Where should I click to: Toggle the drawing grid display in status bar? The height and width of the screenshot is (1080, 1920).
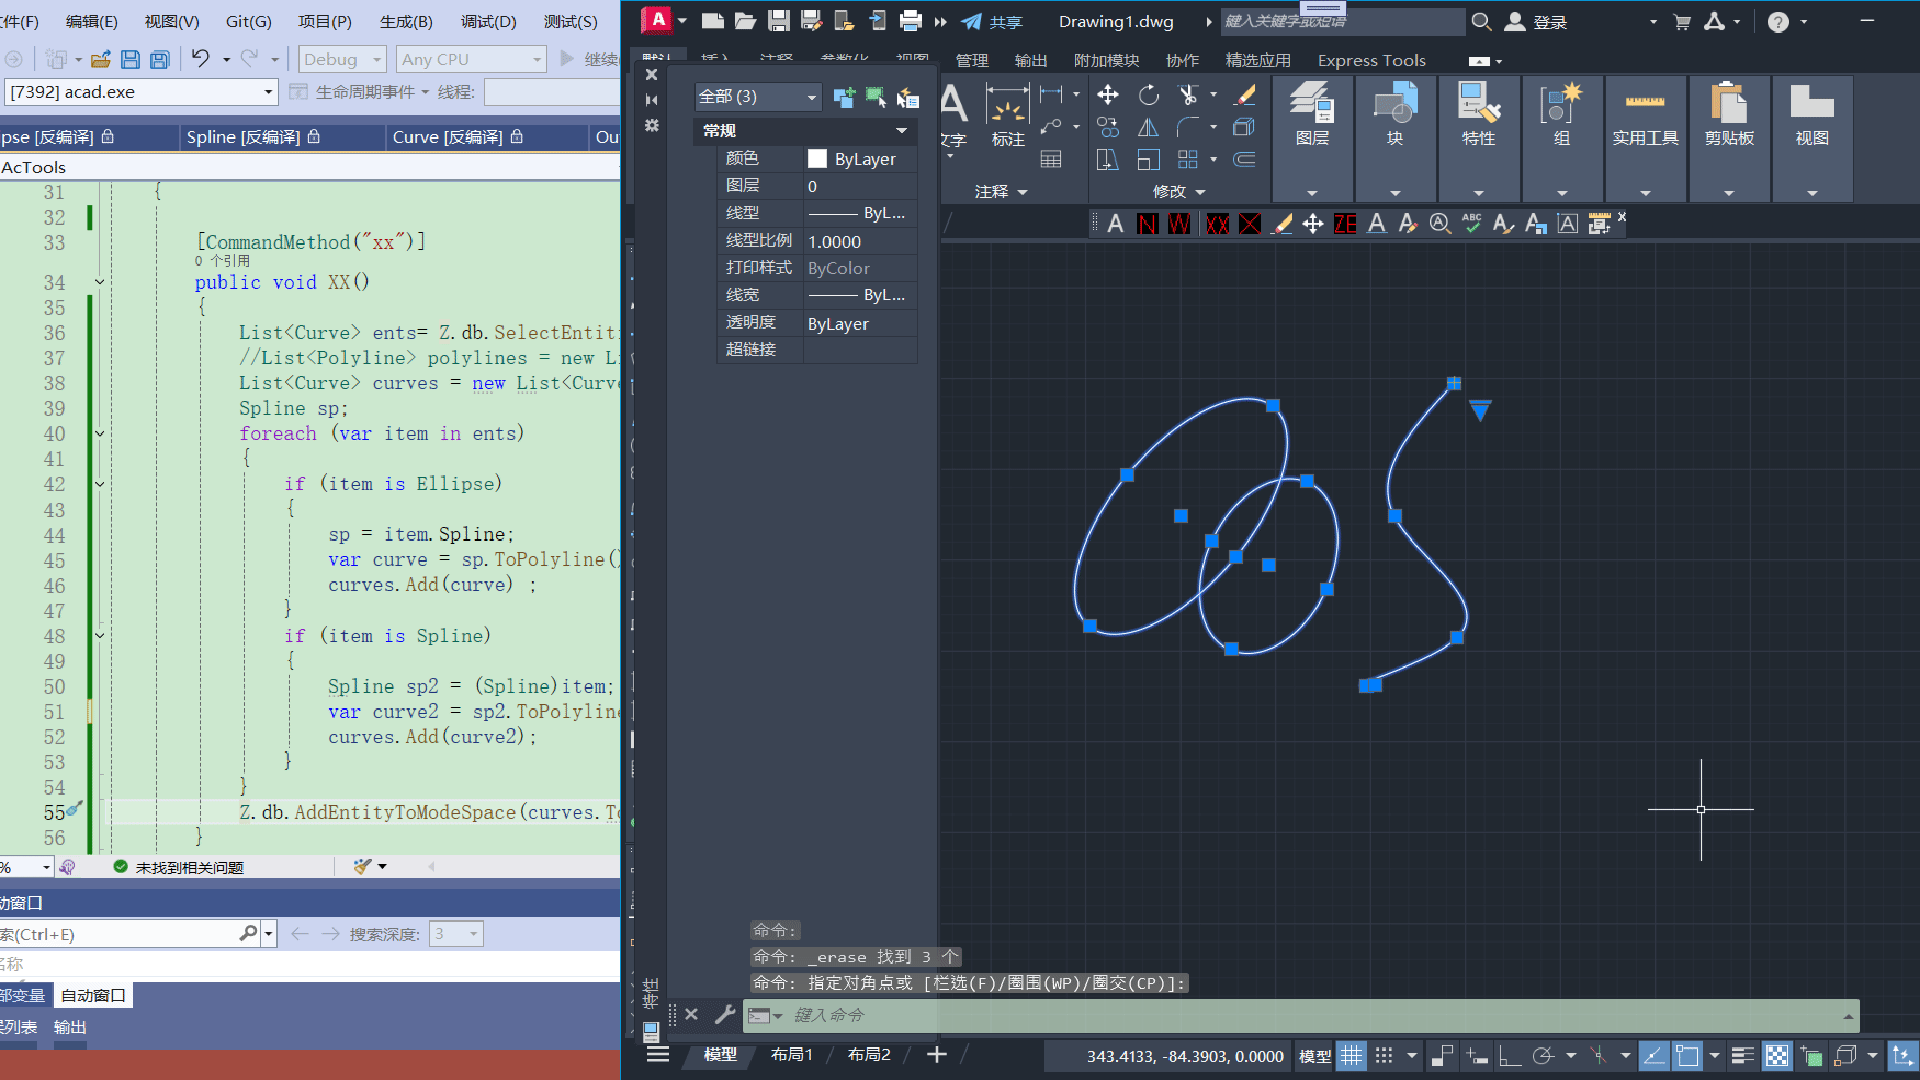[x=1351, y=1056]
